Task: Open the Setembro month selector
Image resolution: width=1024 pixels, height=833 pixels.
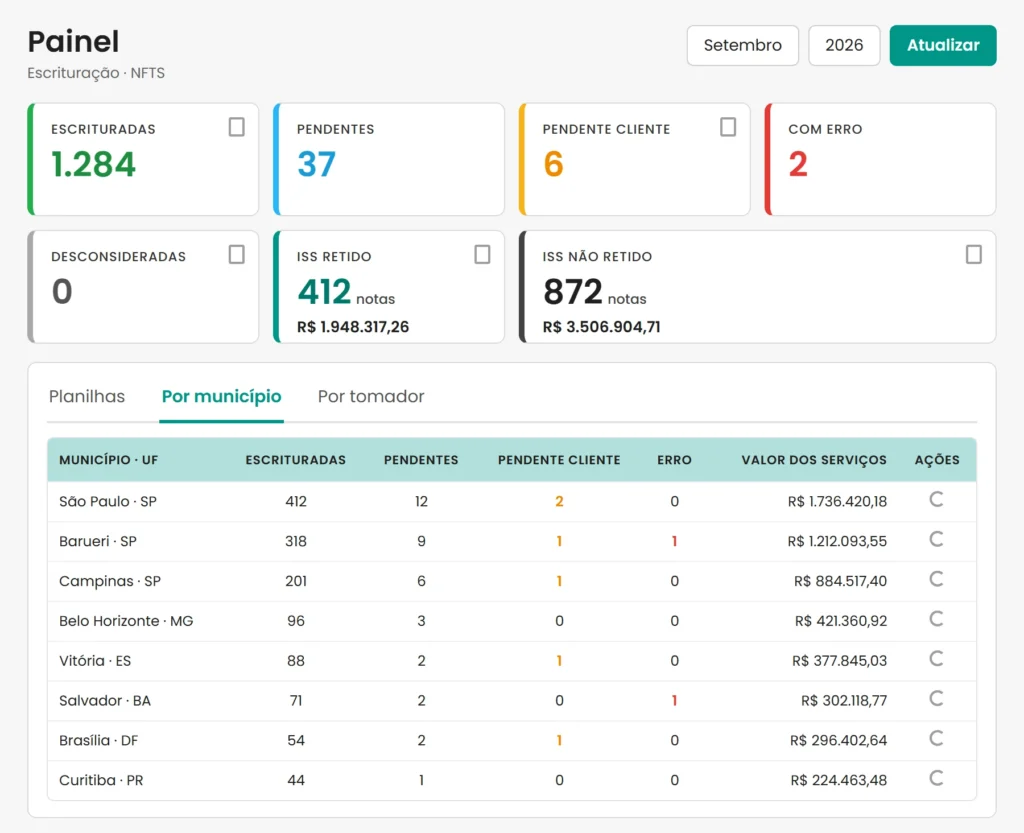Action: click(743, 45)
